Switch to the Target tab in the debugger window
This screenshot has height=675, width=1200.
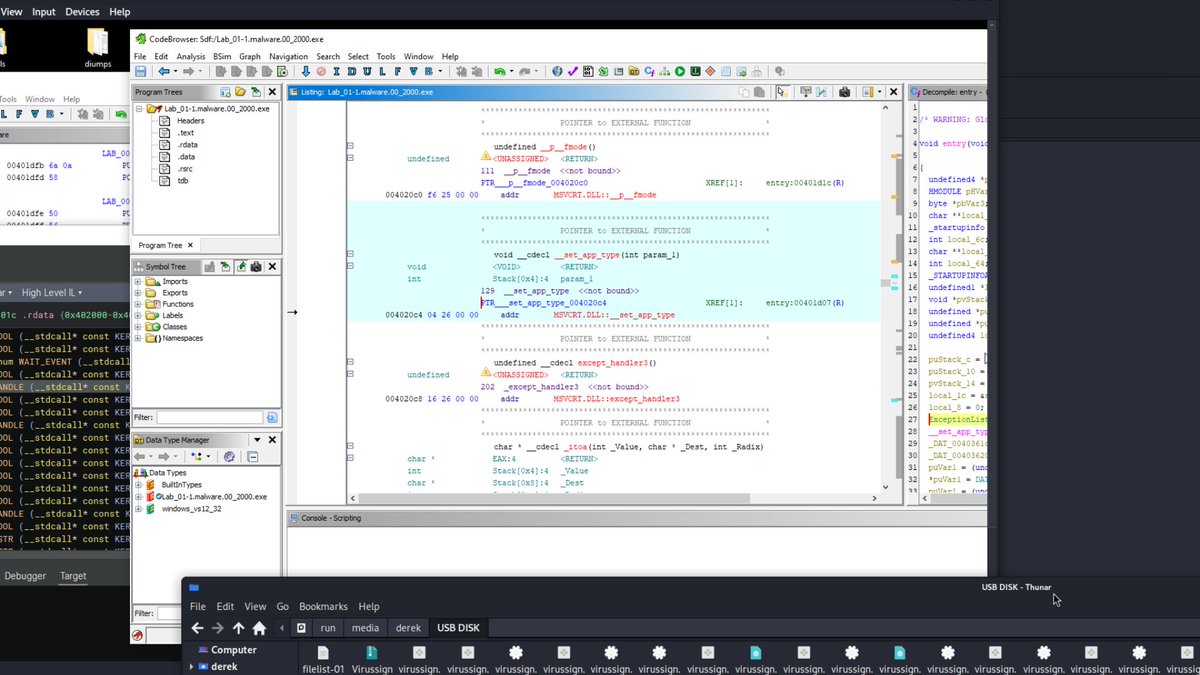pos(73,576)
